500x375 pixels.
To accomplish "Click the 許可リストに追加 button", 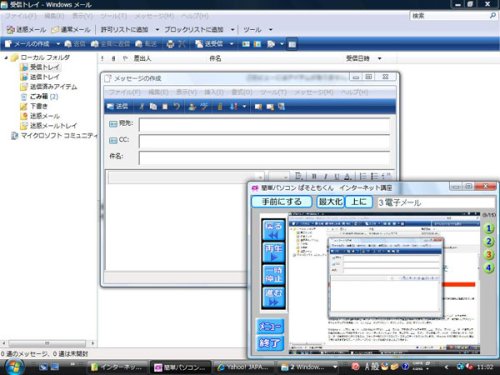I will 124,30.
